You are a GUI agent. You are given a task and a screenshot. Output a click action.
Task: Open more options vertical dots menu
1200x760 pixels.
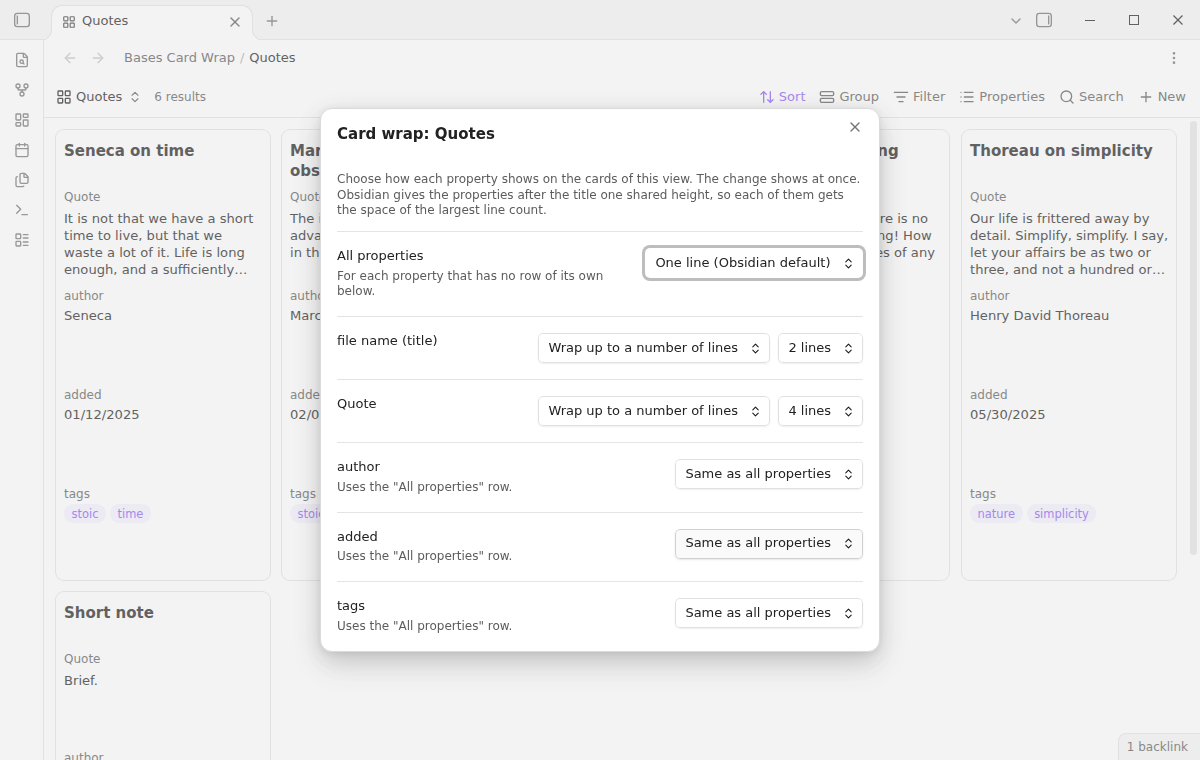coord(1174,58)
